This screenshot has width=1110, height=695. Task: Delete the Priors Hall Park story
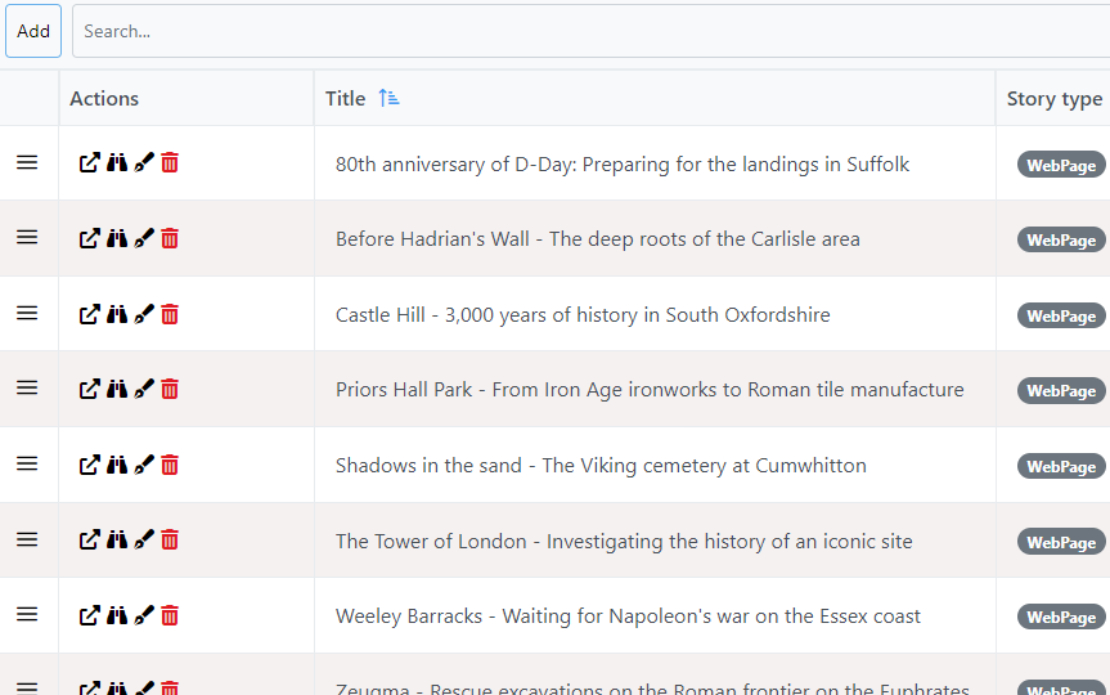pyautogui.click(x=170, y=389)
